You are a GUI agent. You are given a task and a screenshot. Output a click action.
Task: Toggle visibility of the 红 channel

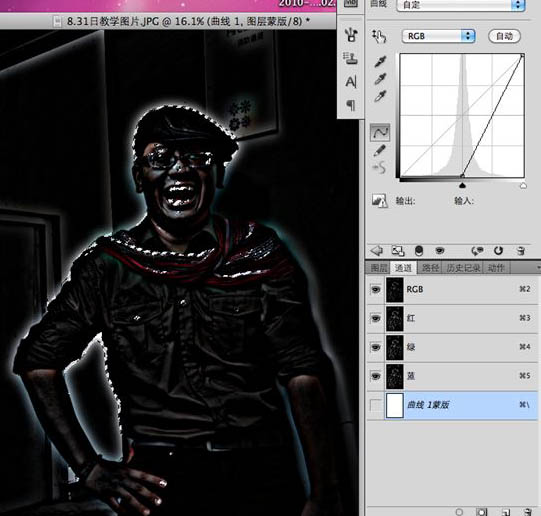(375, 318)
